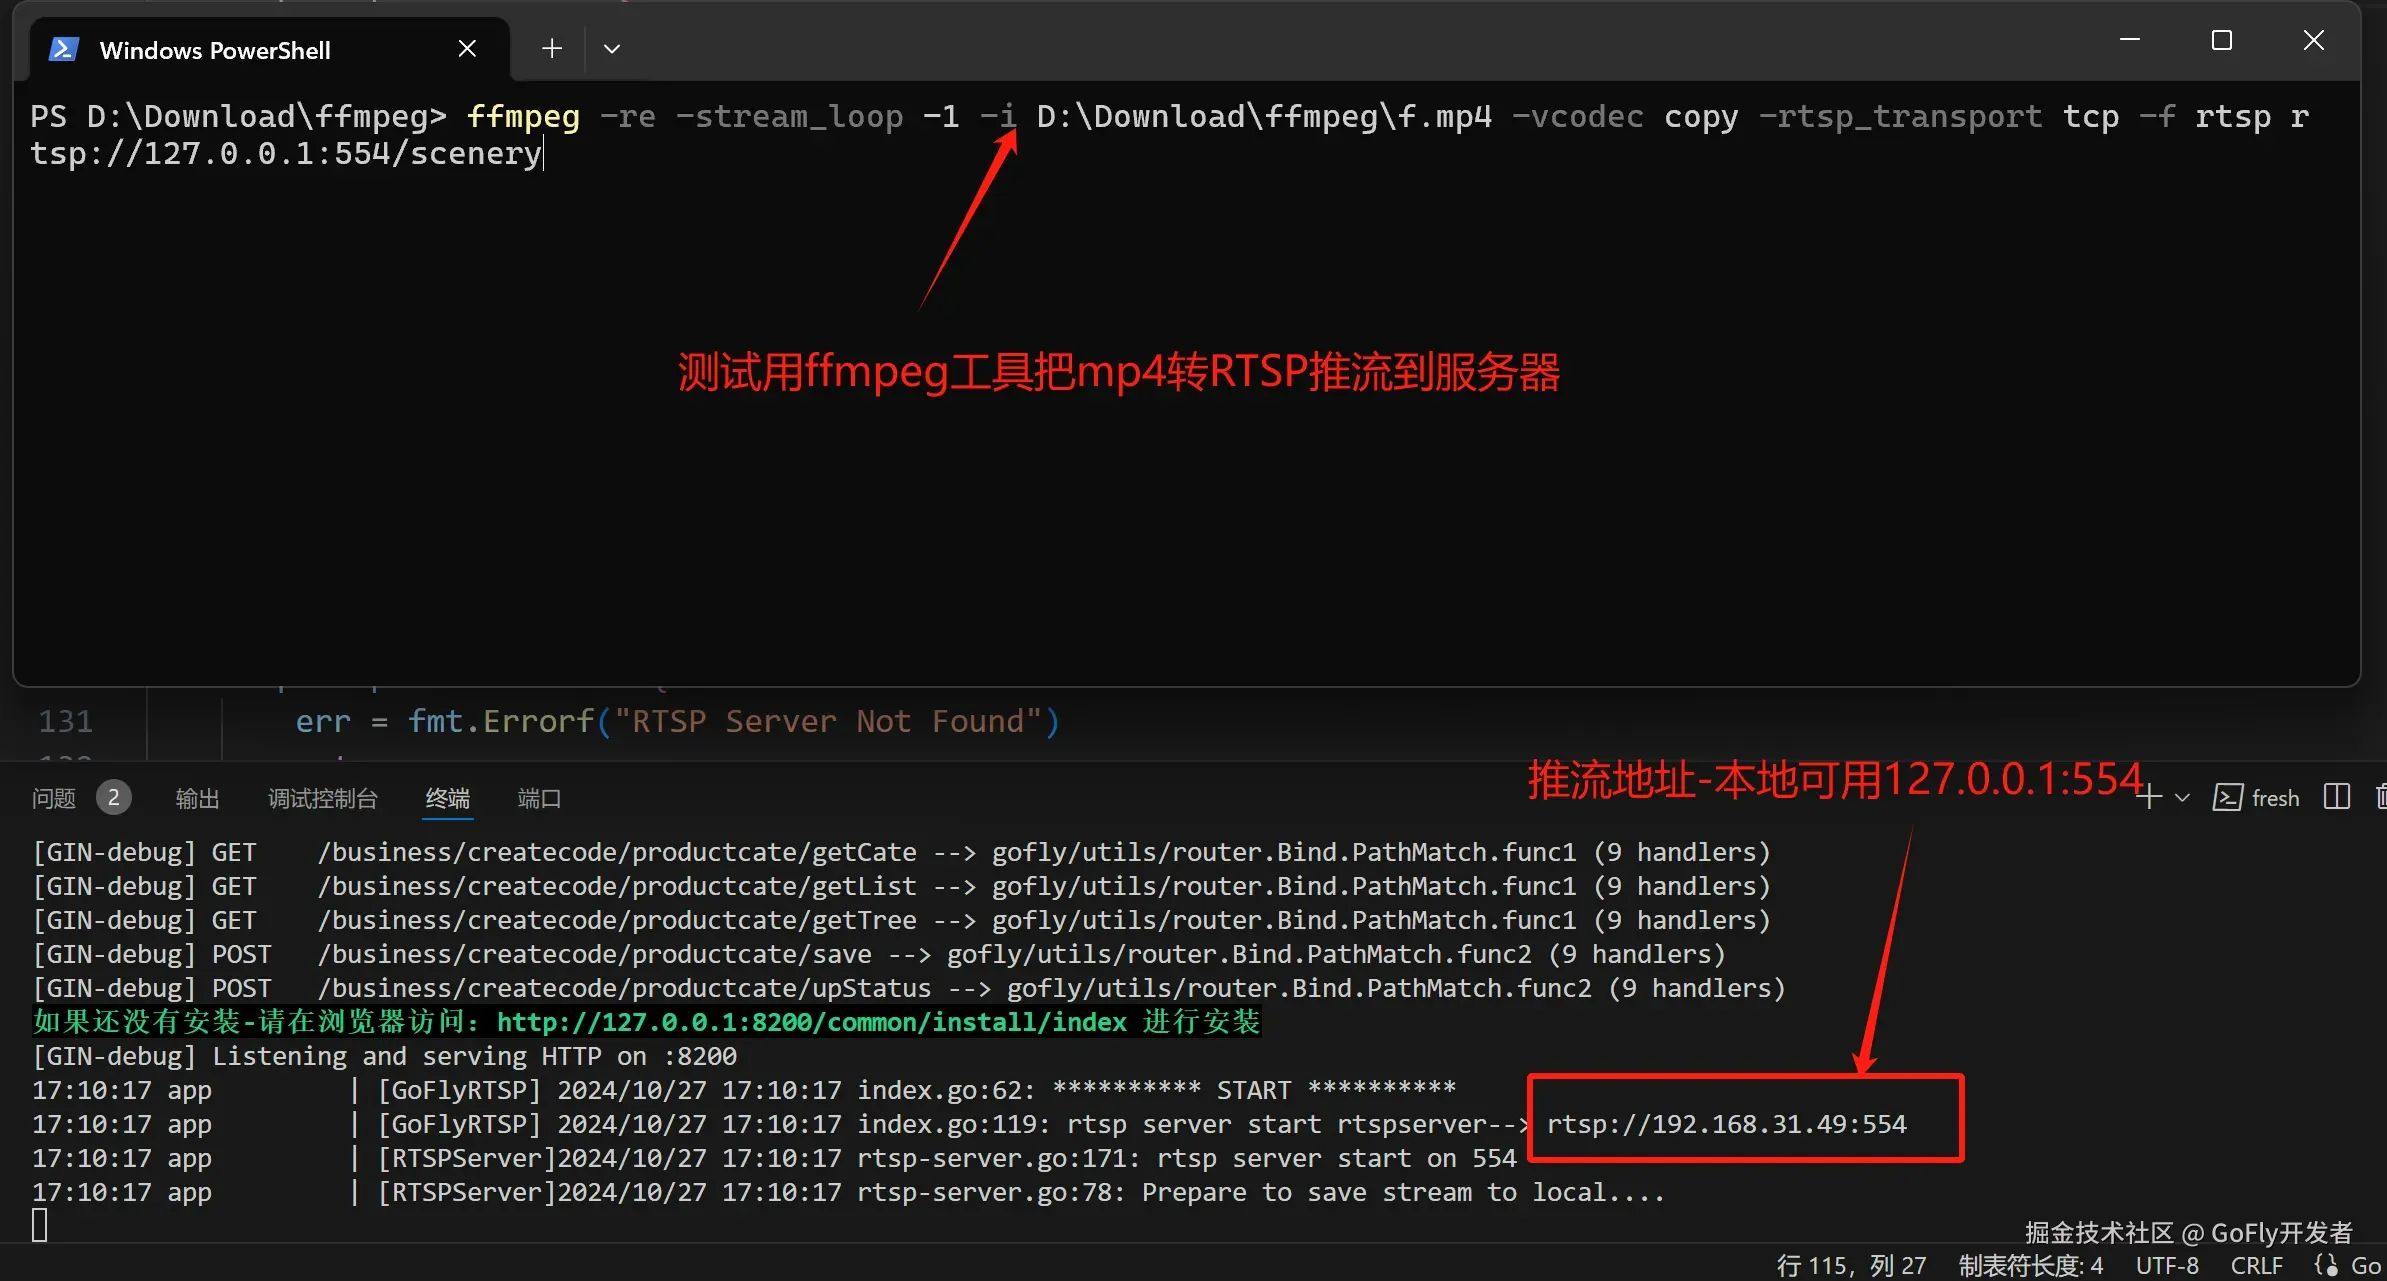Screen dimensions: 2387x1281
Task: Click the problems count badge 2
Action: tap(114, 798)
